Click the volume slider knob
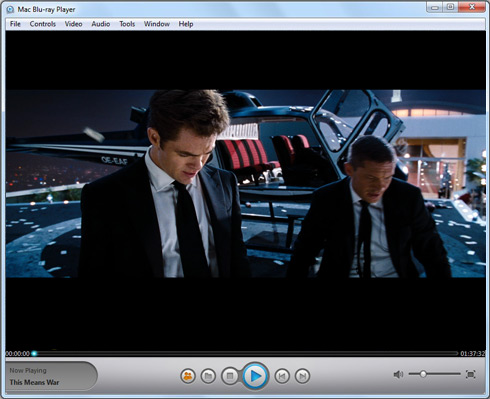The image size is (490, 399). coord(423,374)
